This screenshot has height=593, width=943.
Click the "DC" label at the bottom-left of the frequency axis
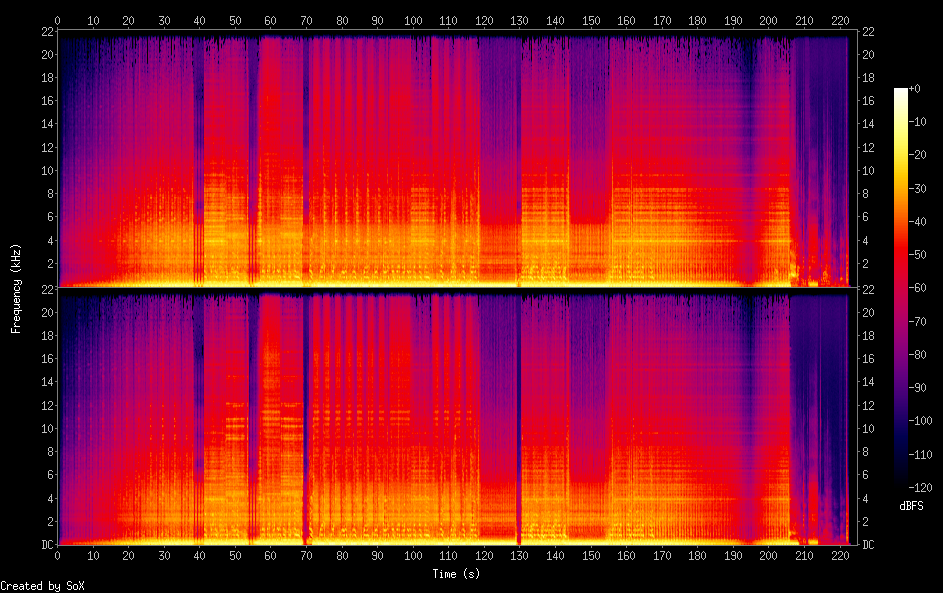tap(46, 545)
